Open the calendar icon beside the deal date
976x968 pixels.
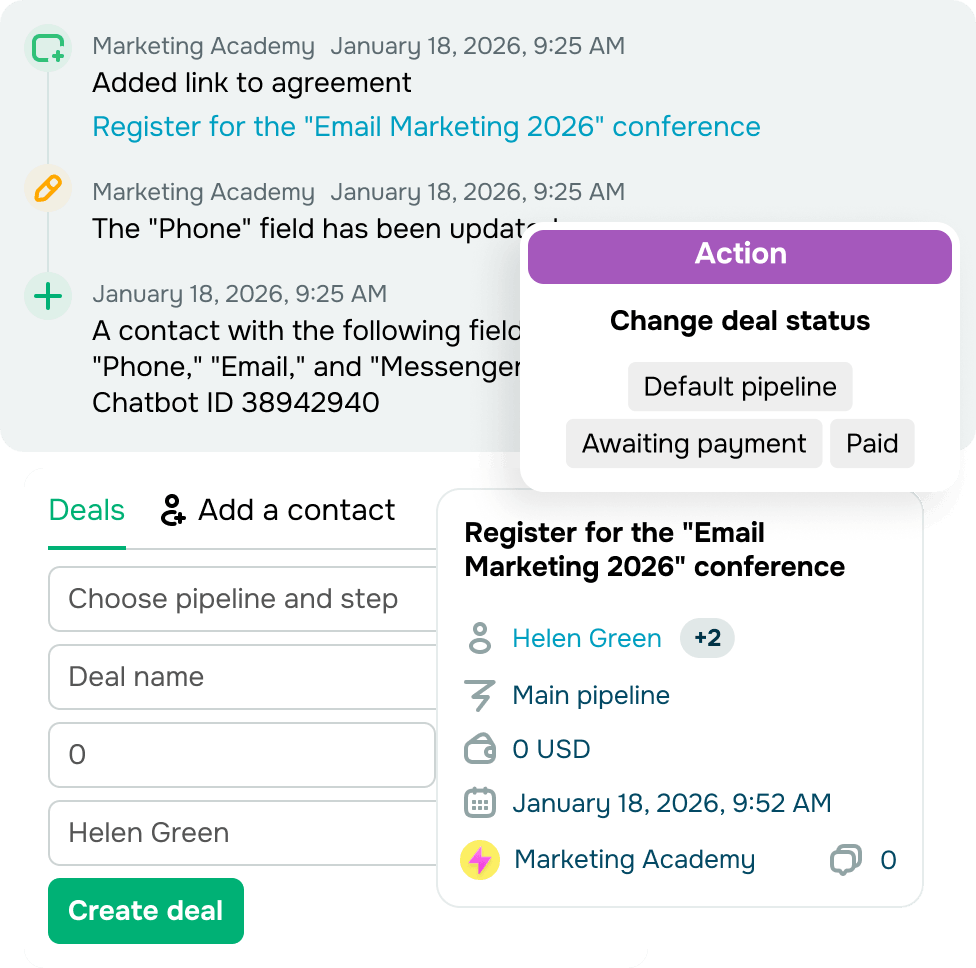pyautogui.click(x=480, y=803)
